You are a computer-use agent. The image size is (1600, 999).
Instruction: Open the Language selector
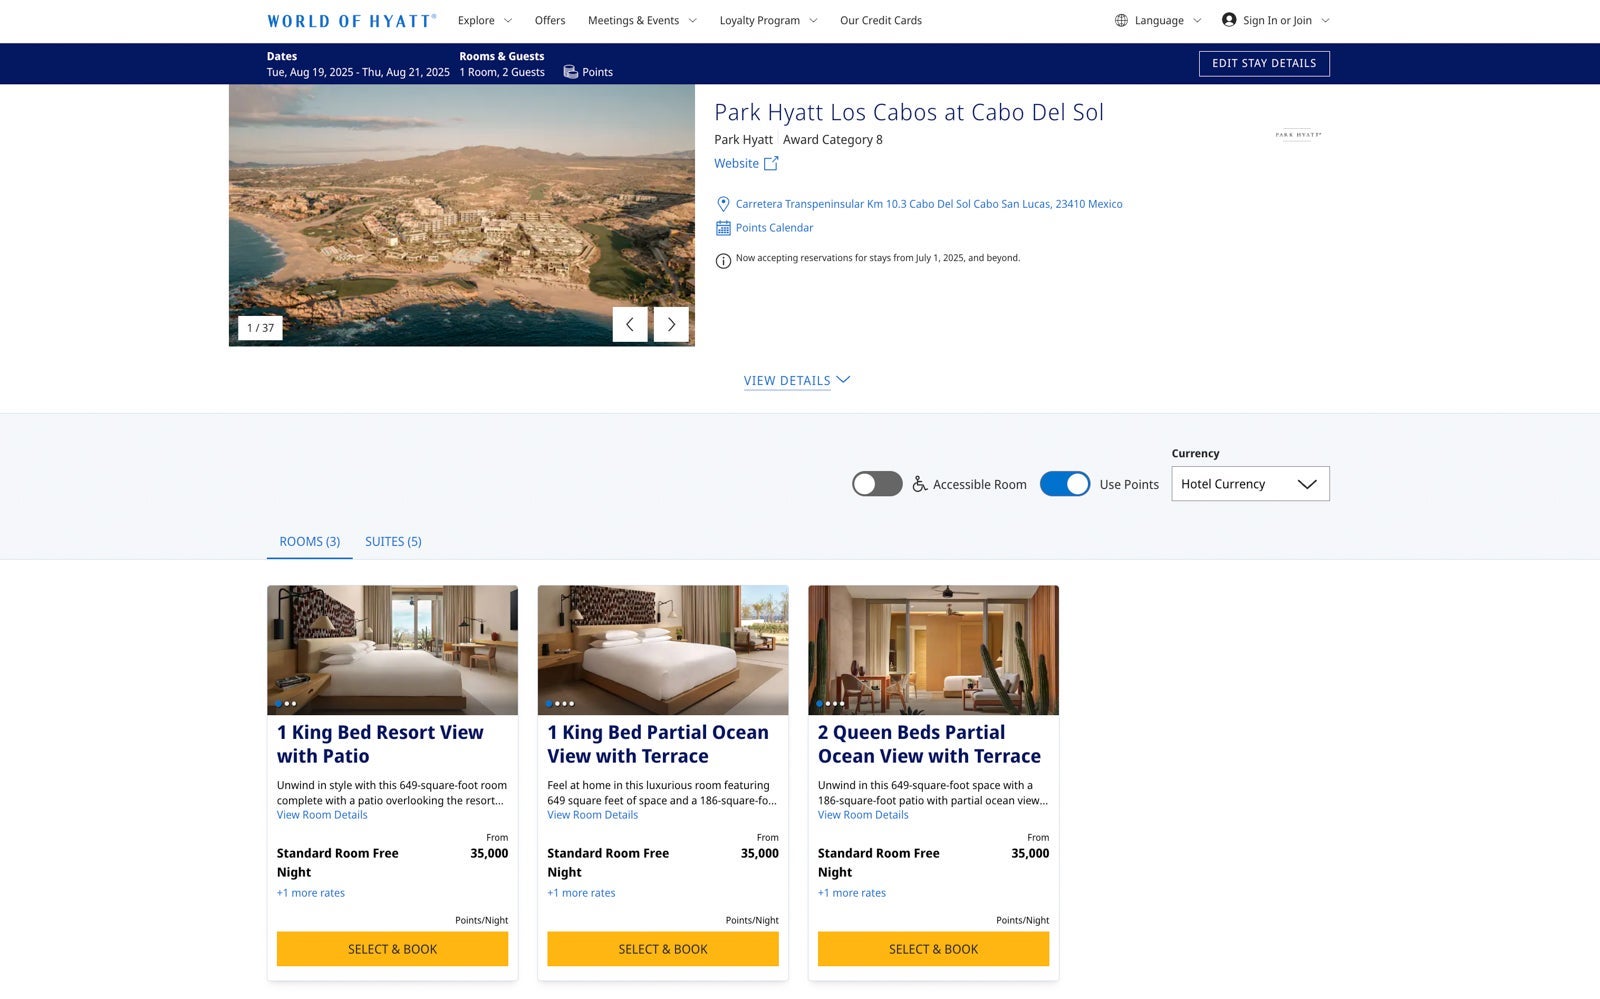[1158, 20]
